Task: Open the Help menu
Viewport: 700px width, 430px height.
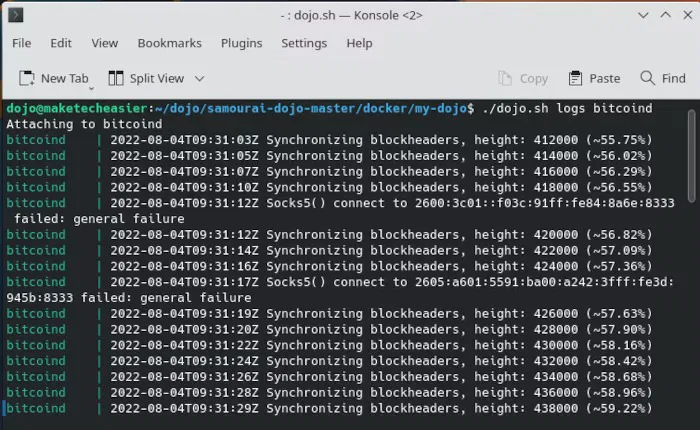Action: coord(359,43)
